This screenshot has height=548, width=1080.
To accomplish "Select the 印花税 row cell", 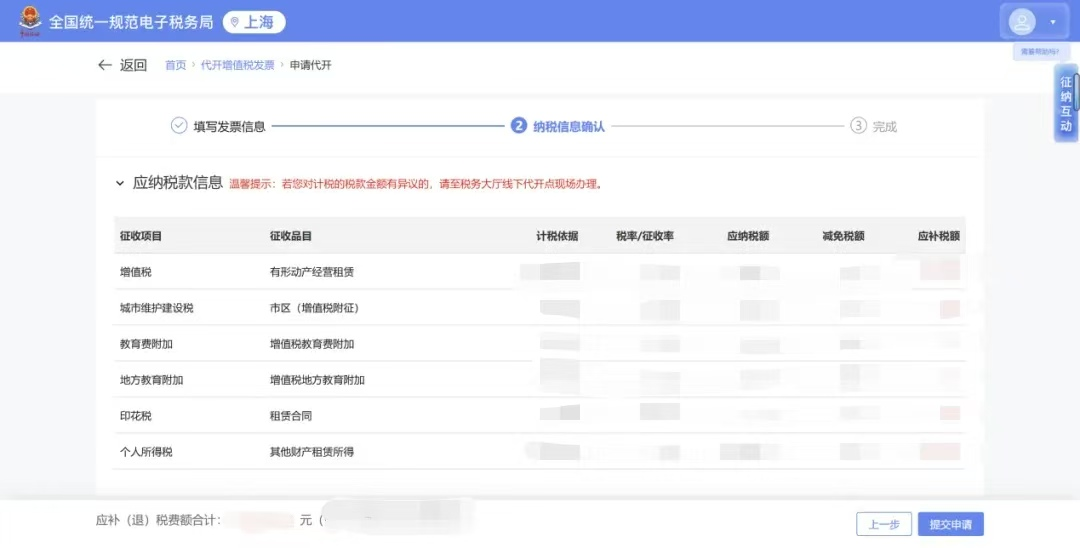I will coord(136,416).
